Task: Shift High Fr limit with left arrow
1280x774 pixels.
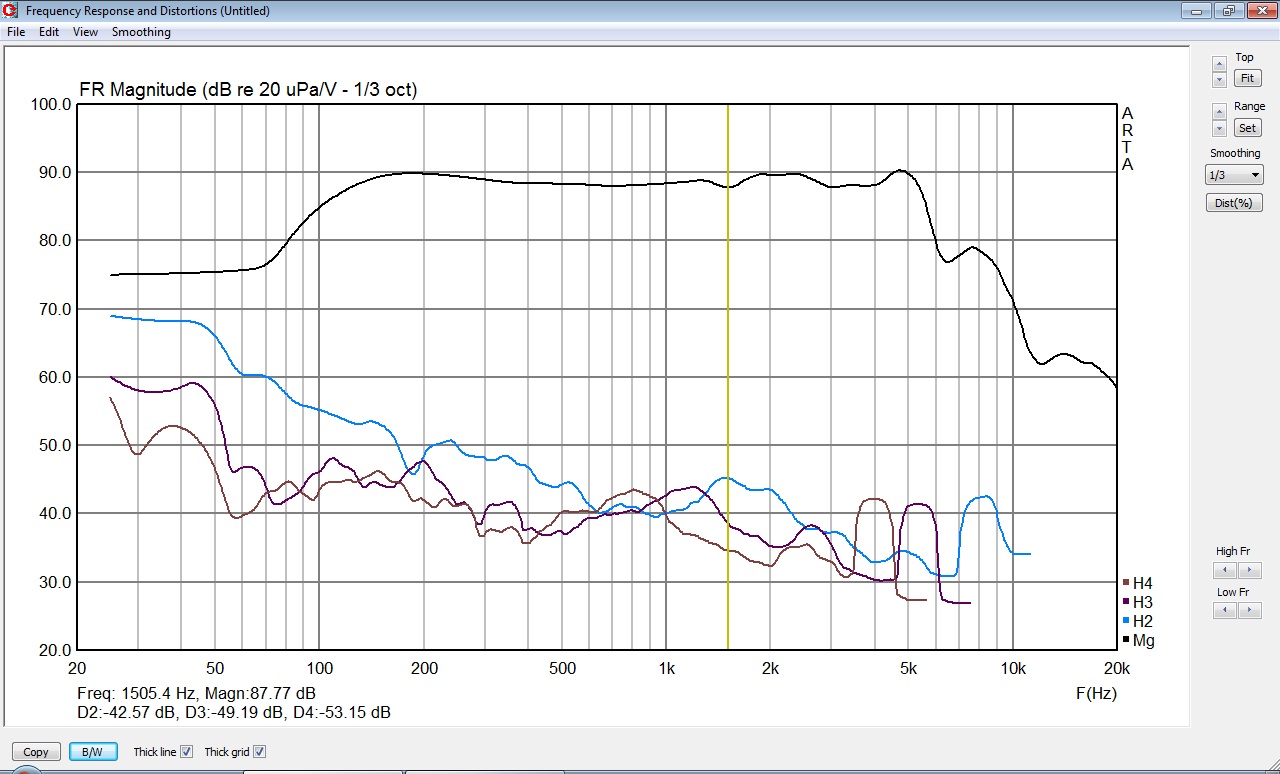Action: coord(1224,571)
